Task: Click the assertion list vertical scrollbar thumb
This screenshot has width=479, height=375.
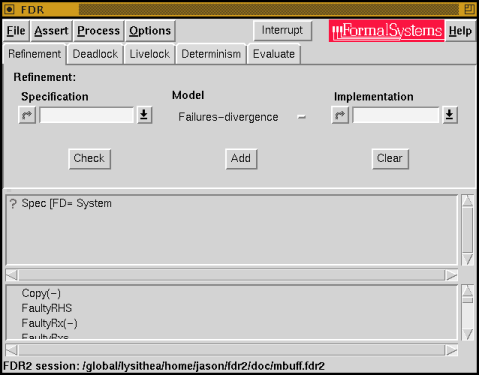Action: [x=467, y=230]
